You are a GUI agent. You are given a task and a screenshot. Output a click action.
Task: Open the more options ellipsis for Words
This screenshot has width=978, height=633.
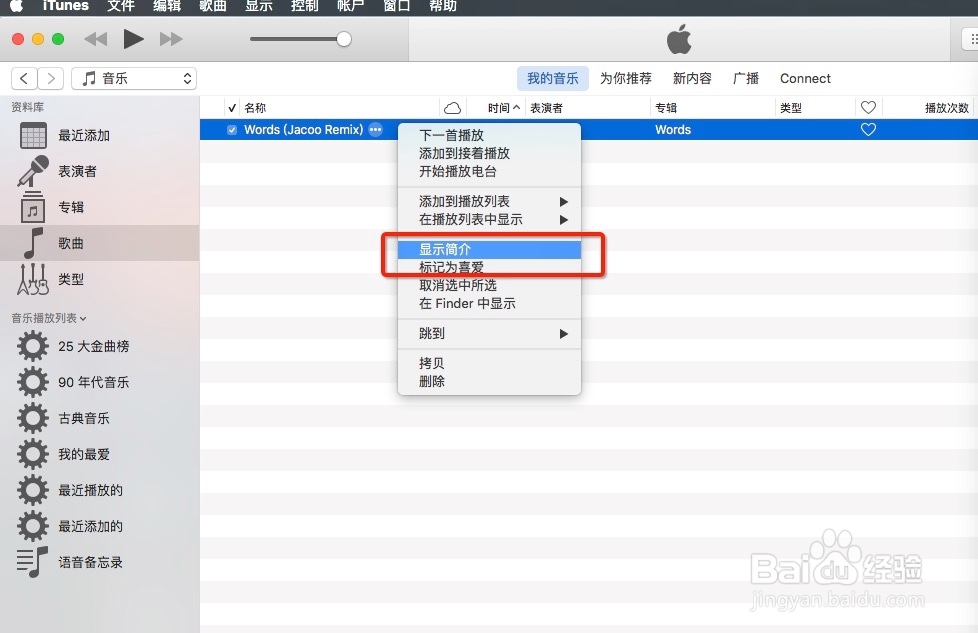[x=375, y=130]
